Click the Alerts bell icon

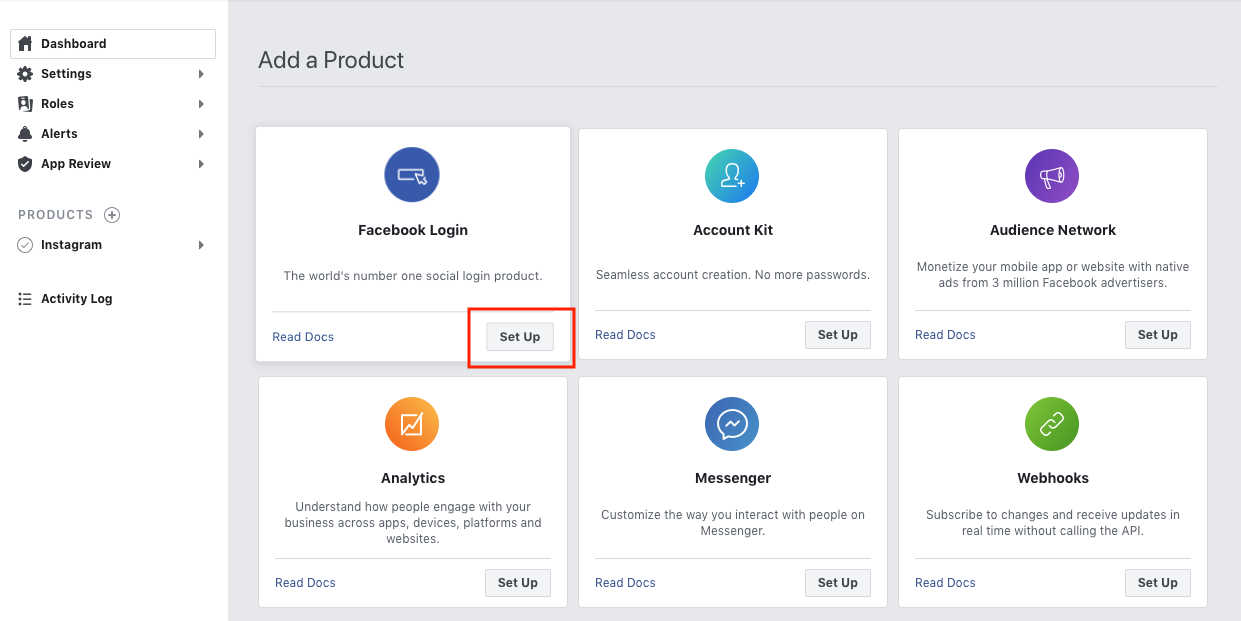(26, 134)
